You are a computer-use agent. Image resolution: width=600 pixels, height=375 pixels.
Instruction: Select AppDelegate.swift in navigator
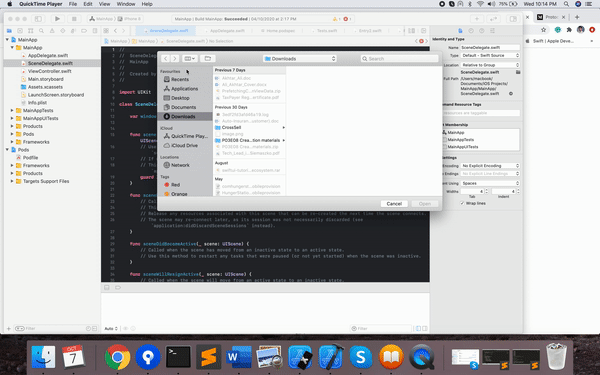[48, 55]
